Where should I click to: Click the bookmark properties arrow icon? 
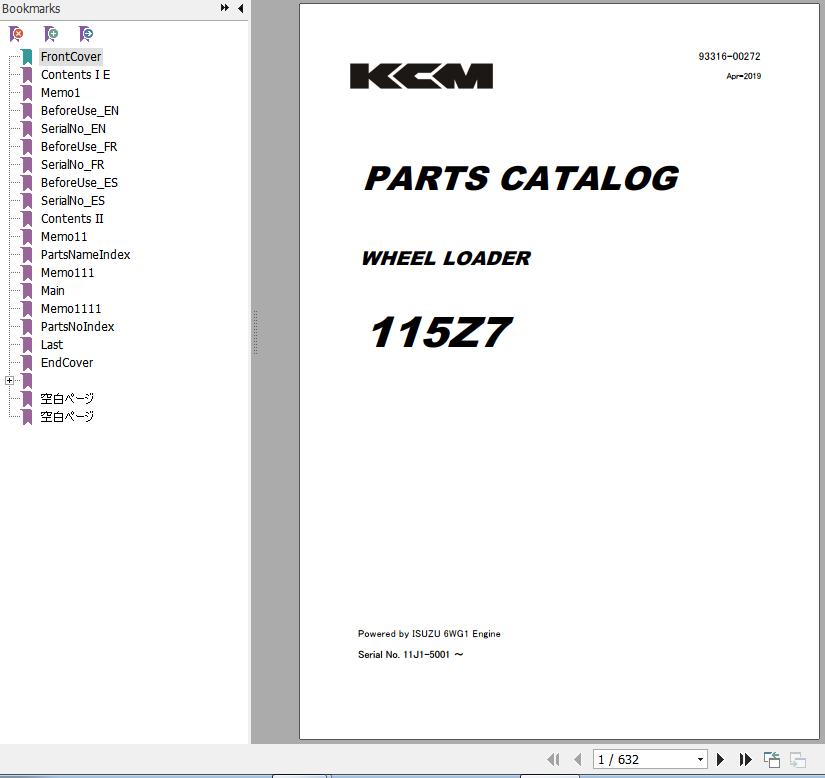[x=86, y=34]
